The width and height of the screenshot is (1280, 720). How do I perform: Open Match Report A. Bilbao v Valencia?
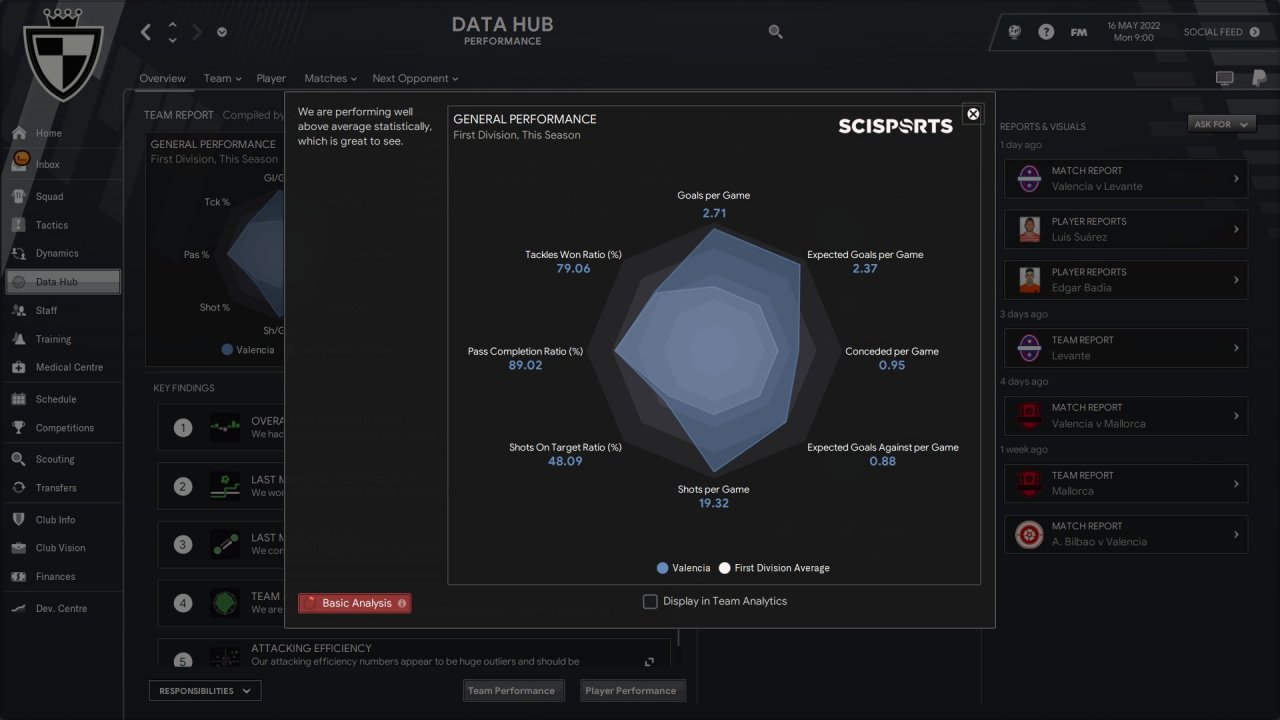click(x=1126, y=534)
